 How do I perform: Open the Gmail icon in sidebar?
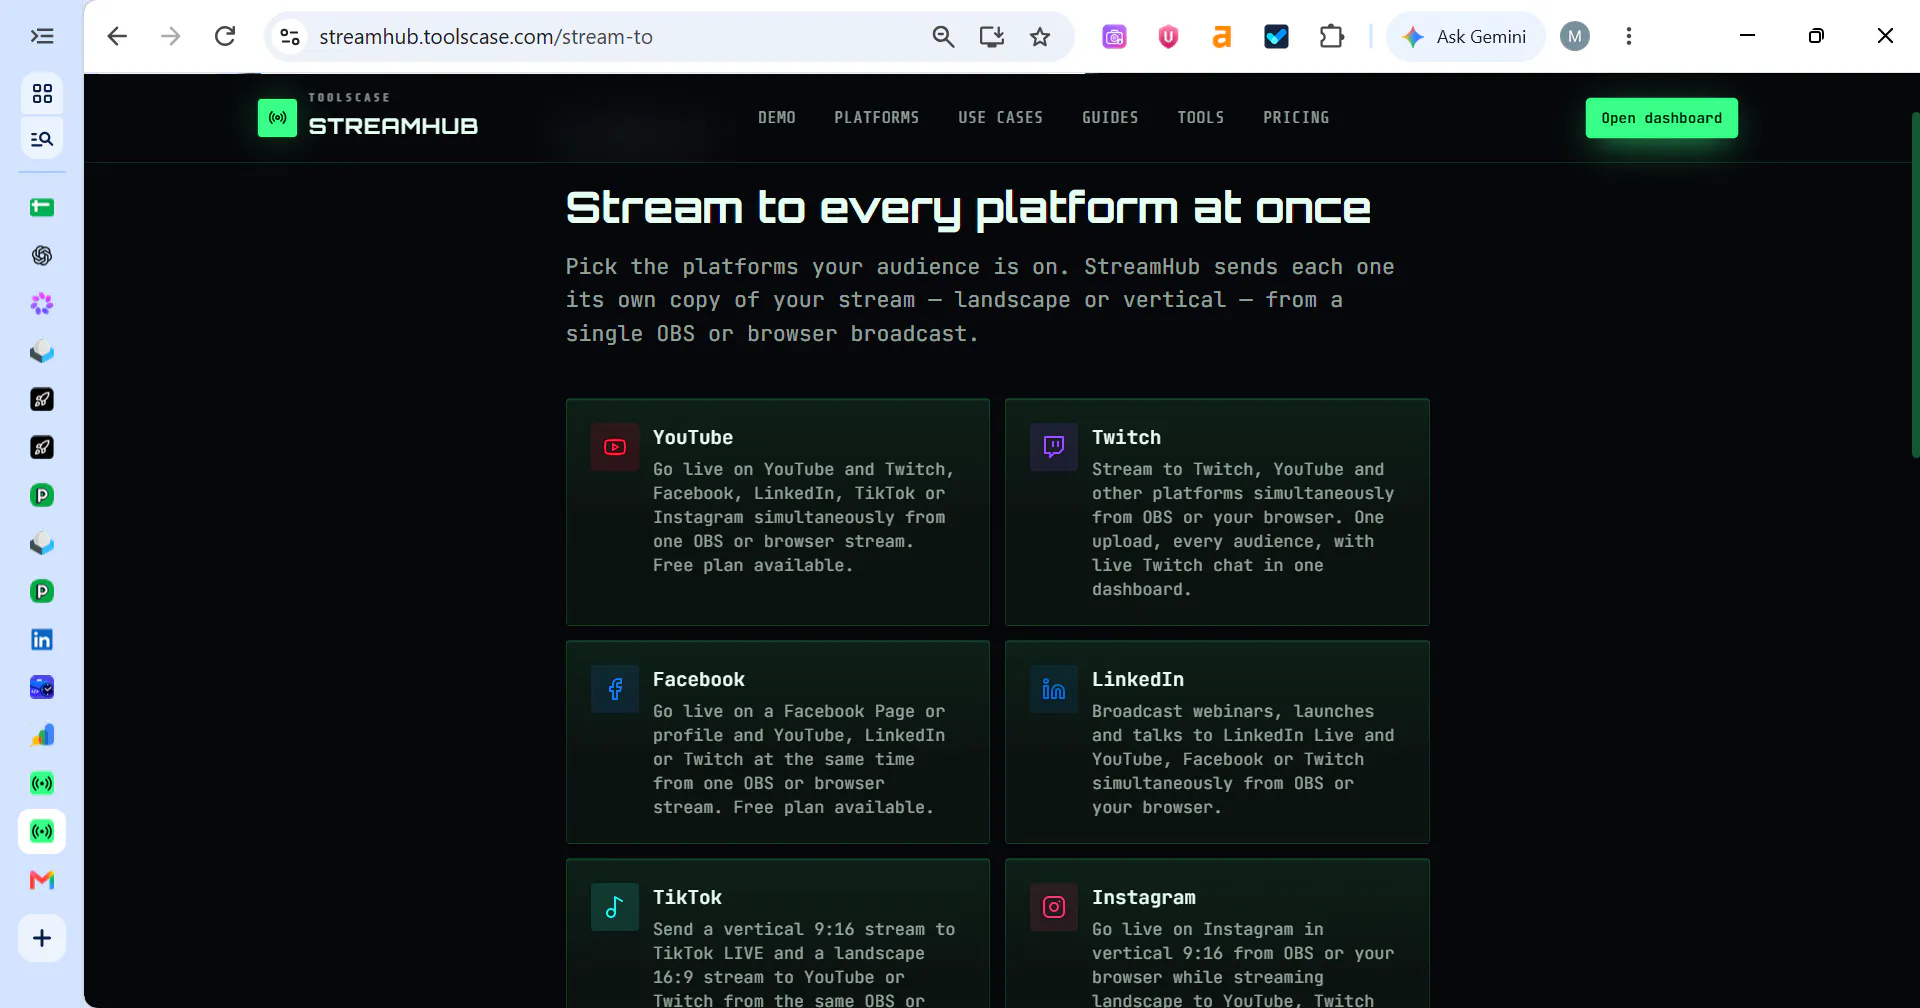pyautogui.click(x=42, y=880)
